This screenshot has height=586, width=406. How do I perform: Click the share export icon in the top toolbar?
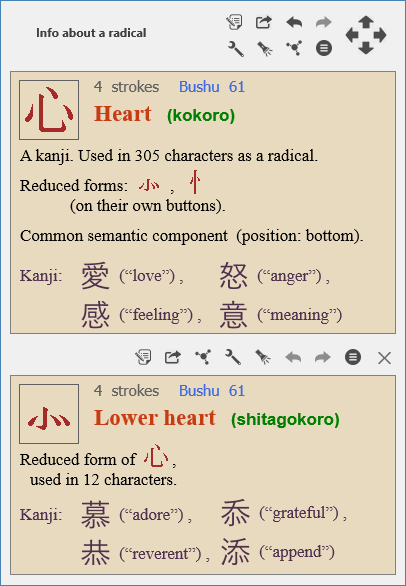(x=264, y=22)
